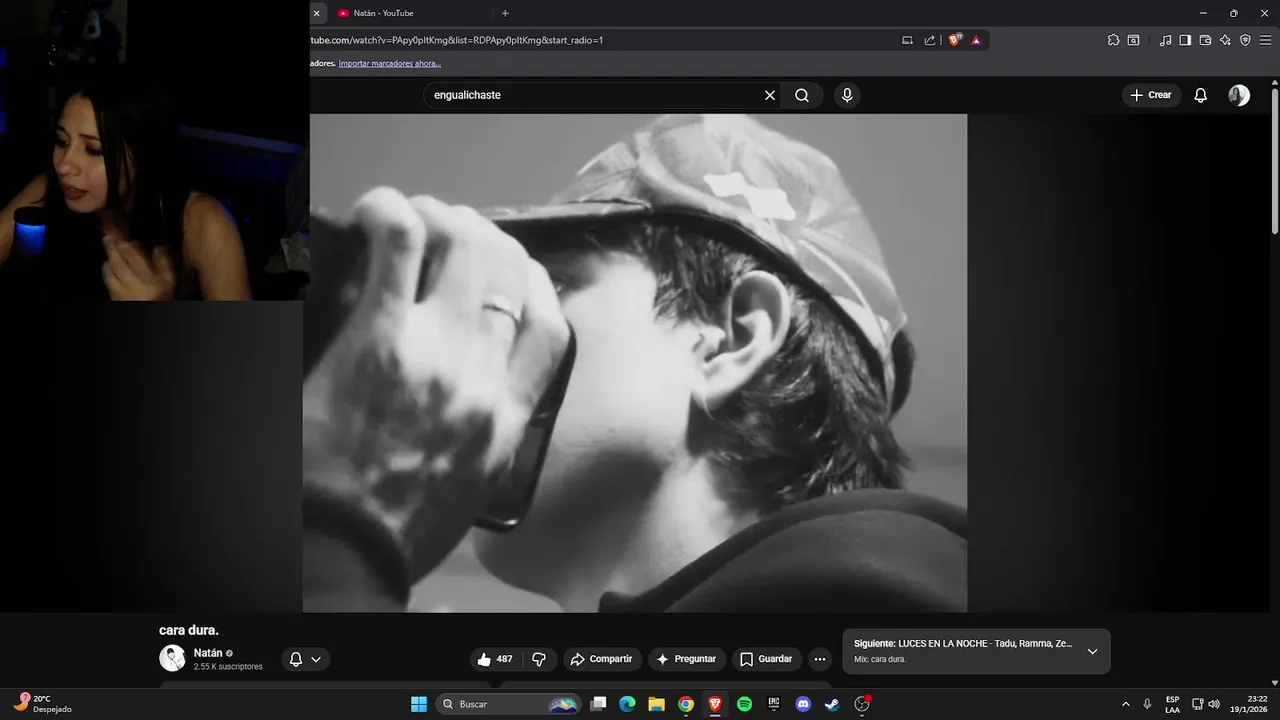The image size is (1280, 720).
Task: Install app icon in address bar
Action: pos(907,40)
